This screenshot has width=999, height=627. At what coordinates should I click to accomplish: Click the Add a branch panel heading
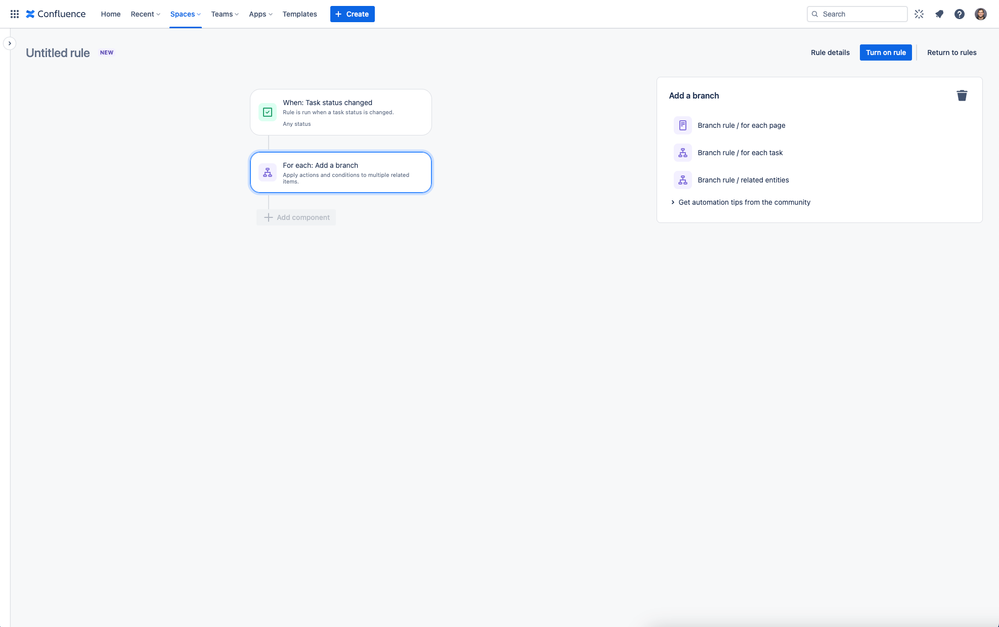(x=694, y=96)
